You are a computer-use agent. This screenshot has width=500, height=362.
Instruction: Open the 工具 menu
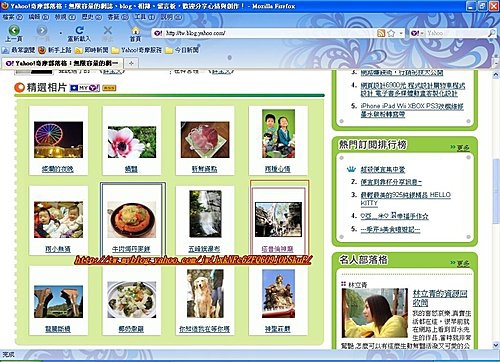click(144, 17)
